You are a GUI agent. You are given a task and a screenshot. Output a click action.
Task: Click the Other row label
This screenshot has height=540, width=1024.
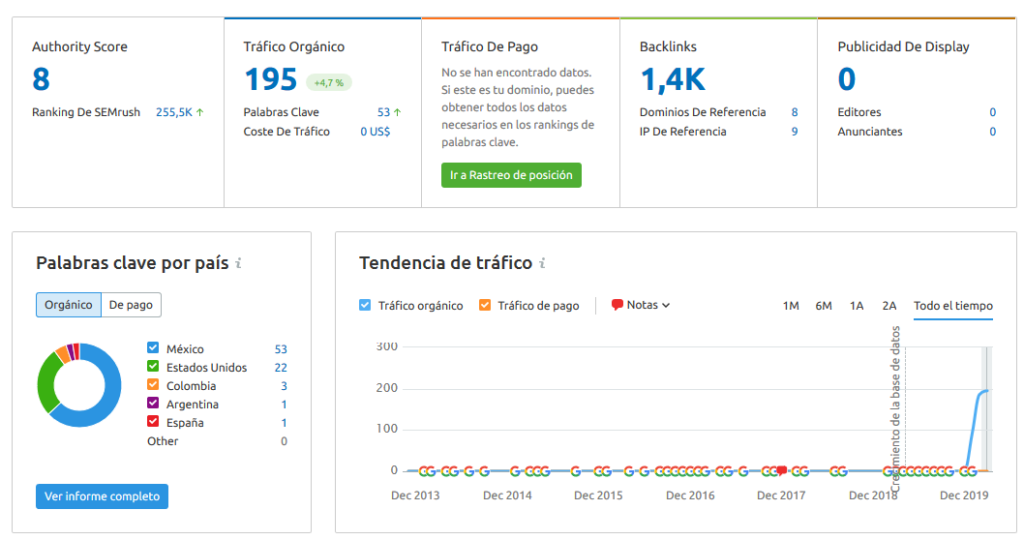click(163, 441)
